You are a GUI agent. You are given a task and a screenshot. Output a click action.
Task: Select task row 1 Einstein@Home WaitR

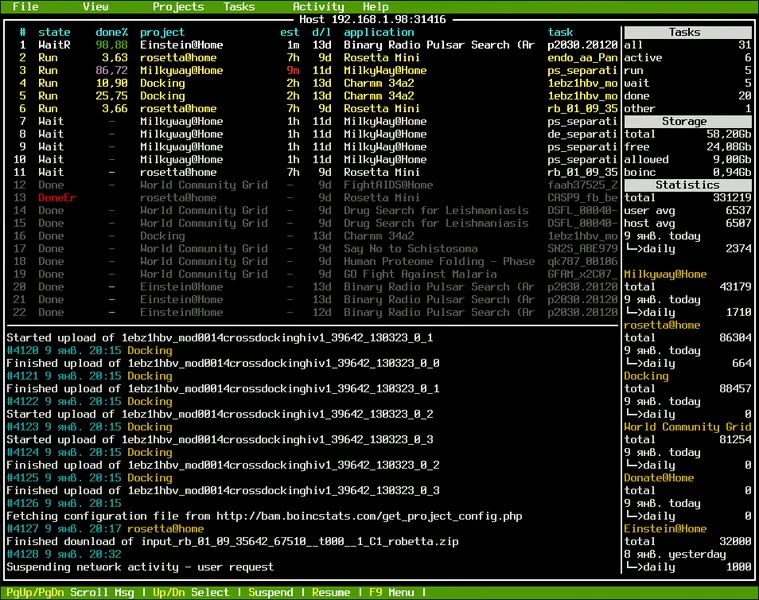[x=312, y=45]
